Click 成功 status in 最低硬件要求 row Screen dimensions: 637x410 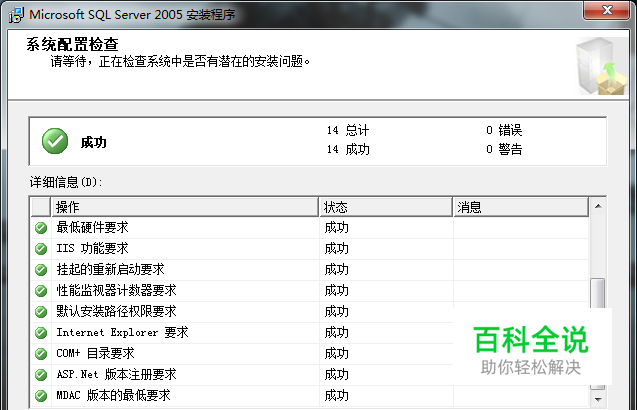pos(336,228)
